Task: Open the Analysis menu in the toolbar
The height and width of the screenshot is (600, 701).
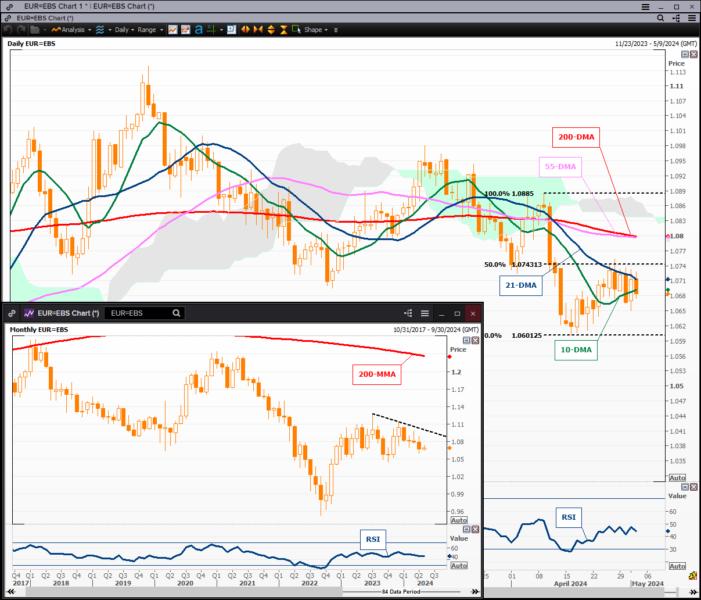Action: point(71,30)
